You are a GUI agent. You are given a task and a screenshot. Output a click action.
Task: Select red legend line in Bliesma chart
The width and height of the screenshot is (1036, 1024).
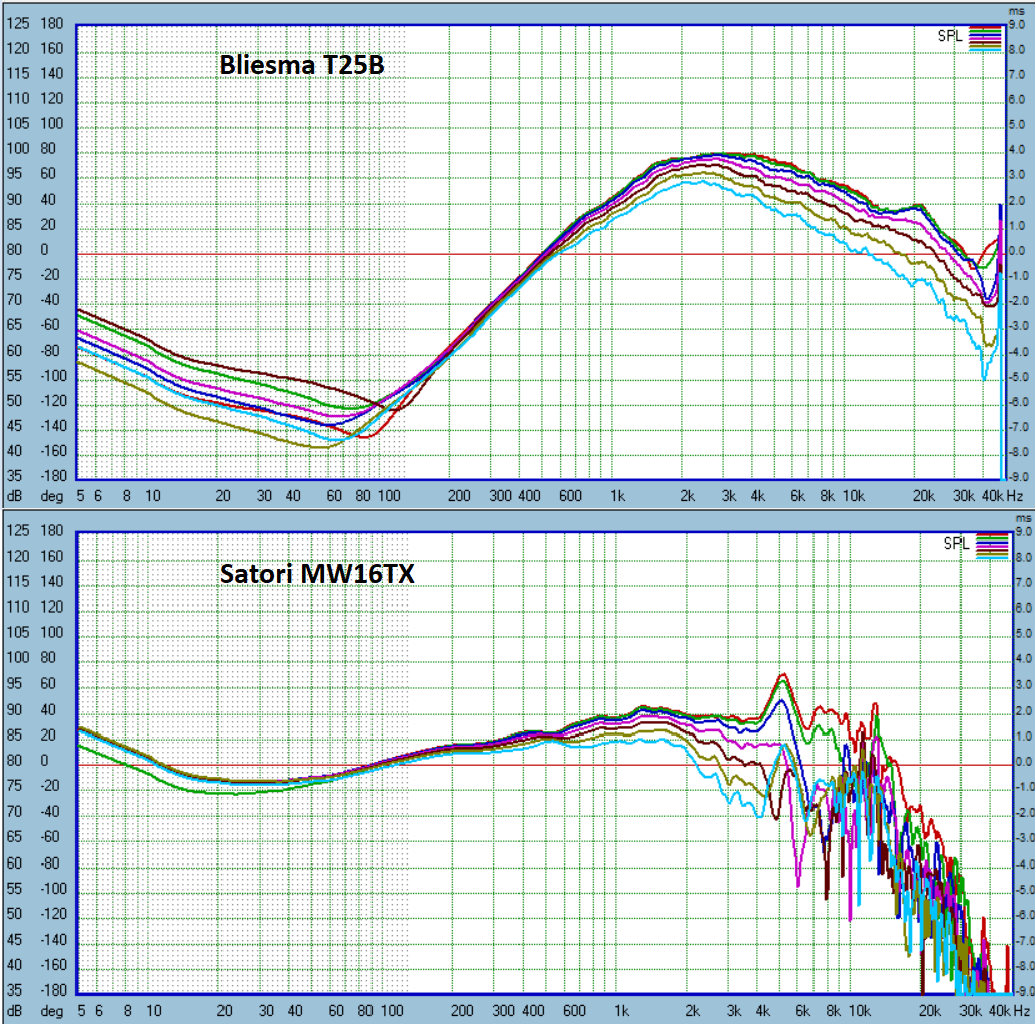coord(985,29)
